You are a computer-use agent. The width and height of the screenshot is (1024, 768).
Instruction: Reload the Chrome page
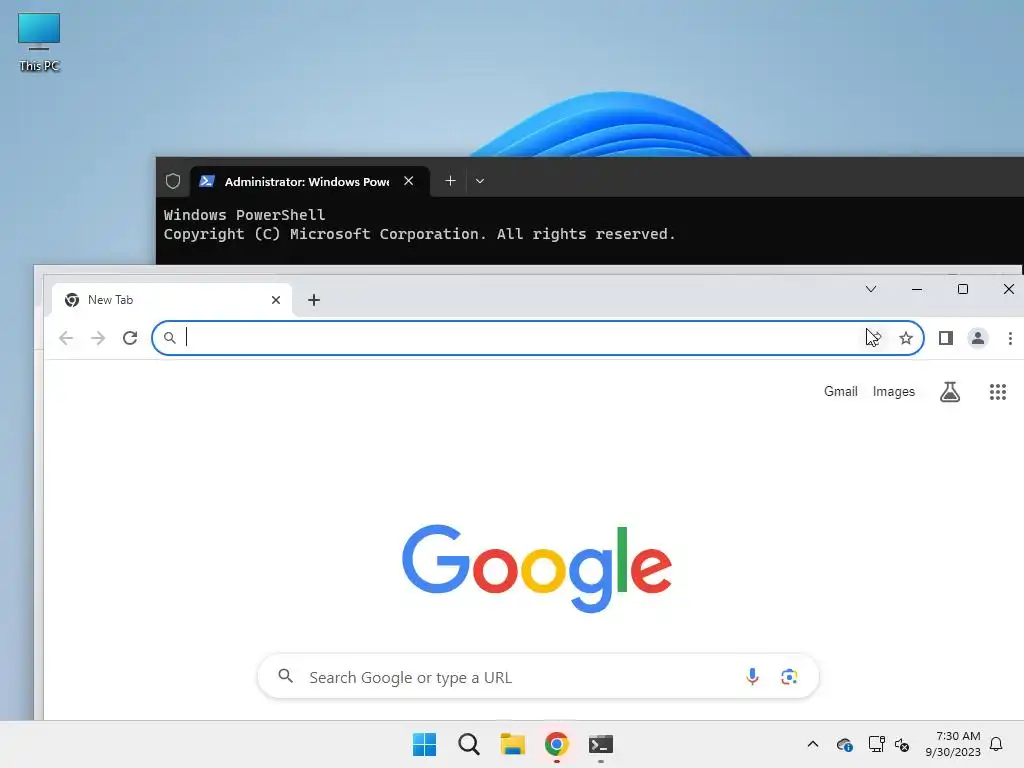[130, 338]
